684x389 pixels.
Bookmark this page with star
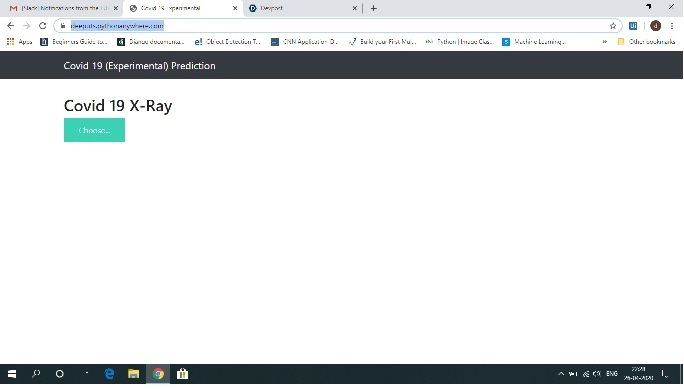click(613, 26)
